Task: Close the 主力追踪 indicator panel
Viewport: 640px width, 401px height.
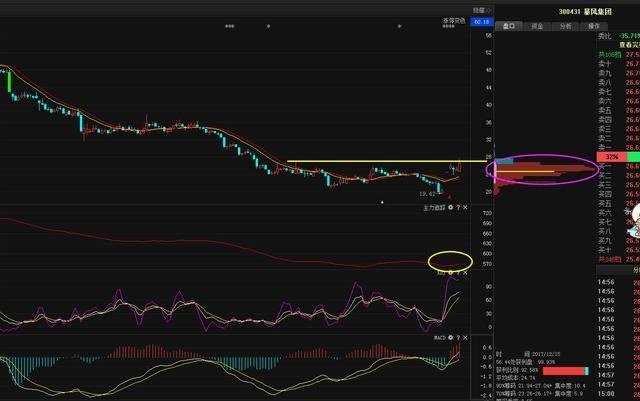Action: (x=466, y=207)
